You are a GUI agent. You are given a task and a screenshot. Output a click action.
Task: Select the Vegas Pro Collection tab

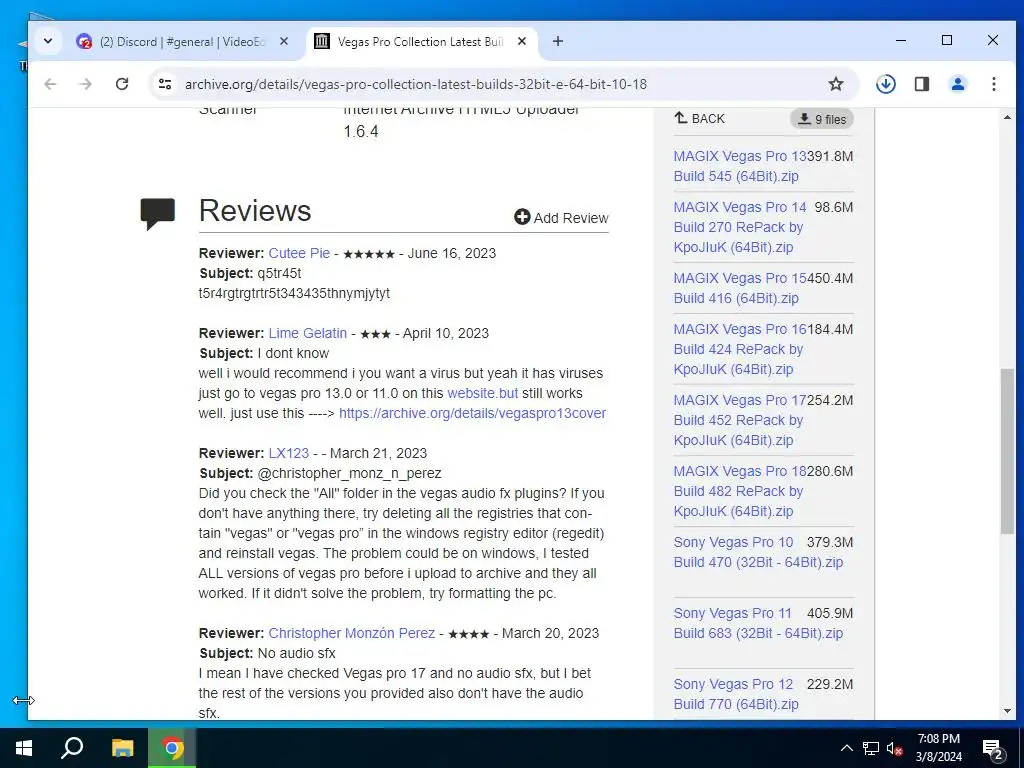click(421, 42)
